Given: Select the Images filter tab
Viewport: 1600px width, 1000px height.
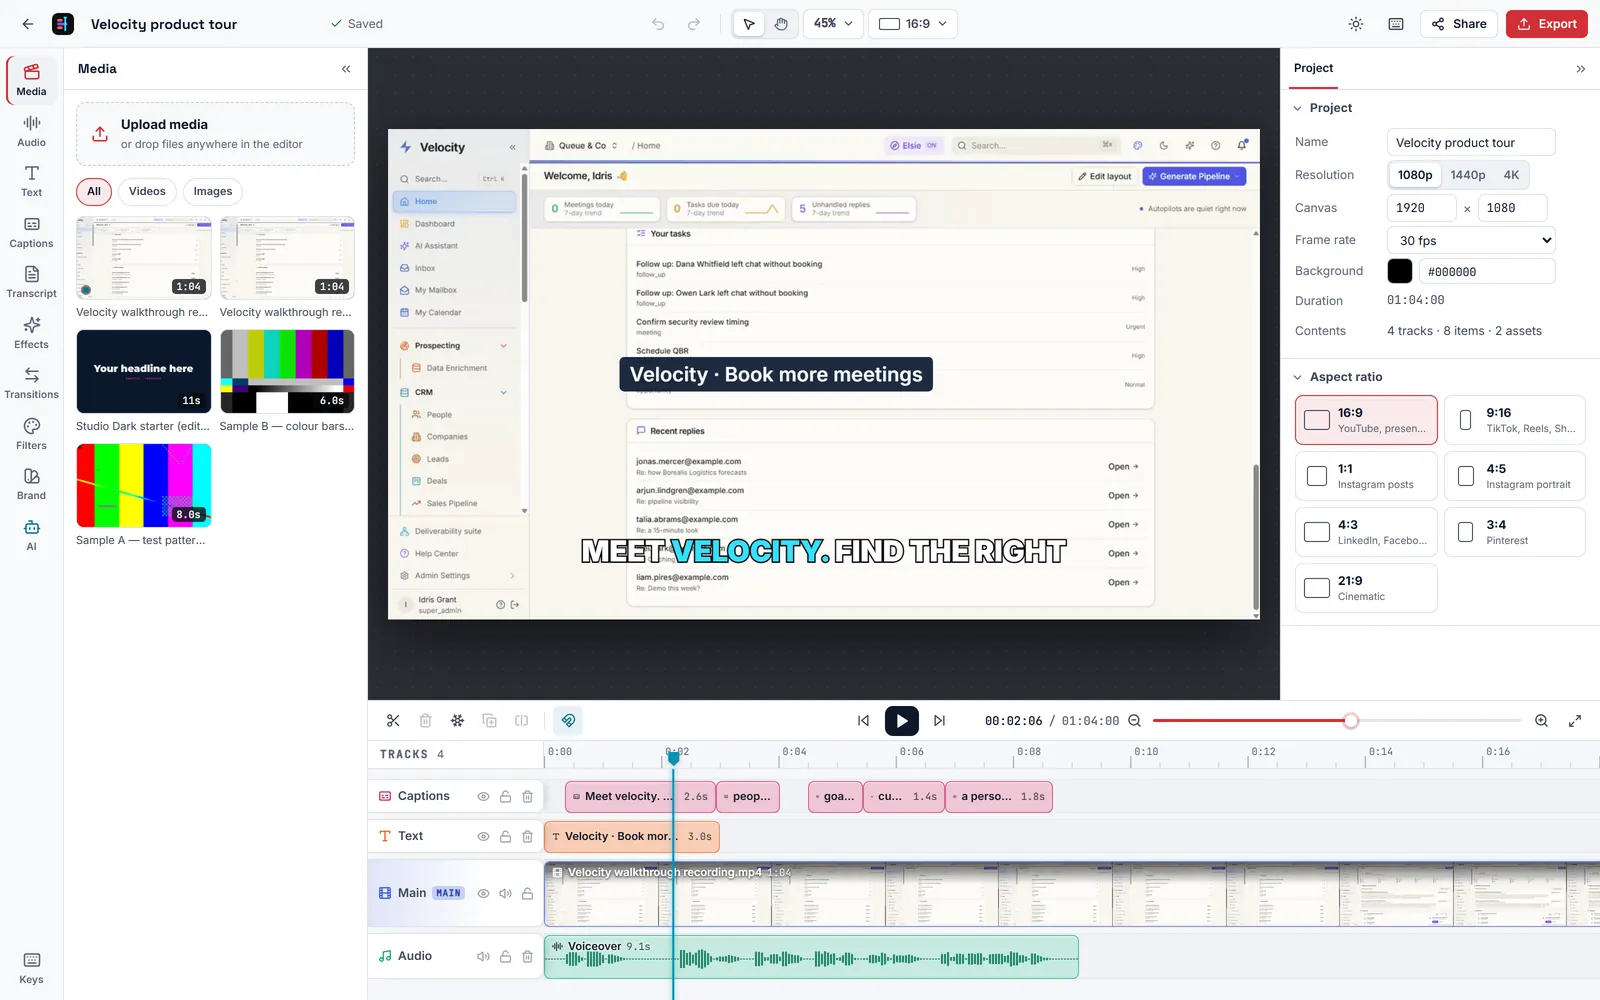Looking at the screenshot, I should click(213, 192).
